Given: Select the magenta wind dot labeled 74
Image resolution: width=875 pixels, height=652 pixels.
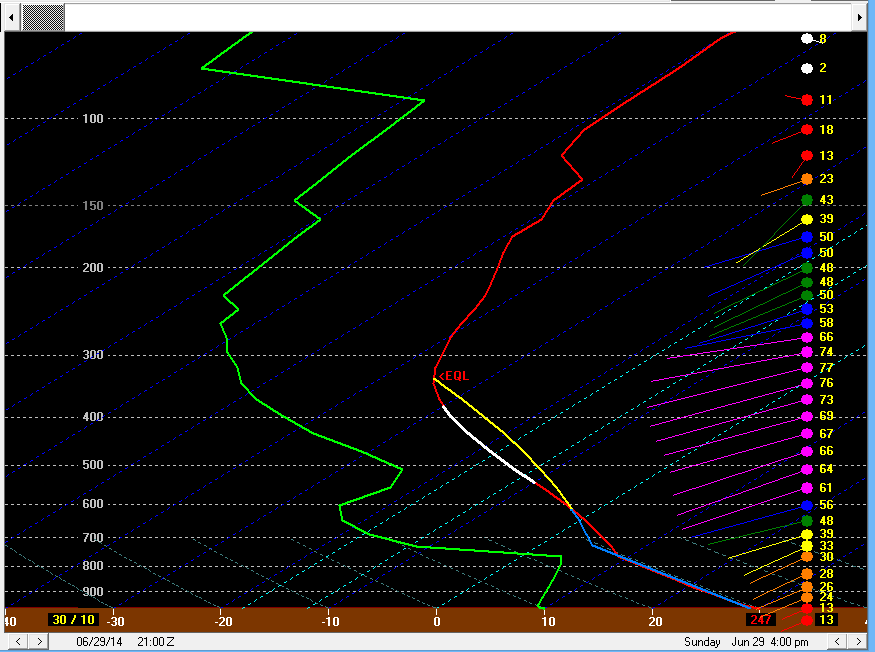Looking at the screenshot, I should (807, 352).
